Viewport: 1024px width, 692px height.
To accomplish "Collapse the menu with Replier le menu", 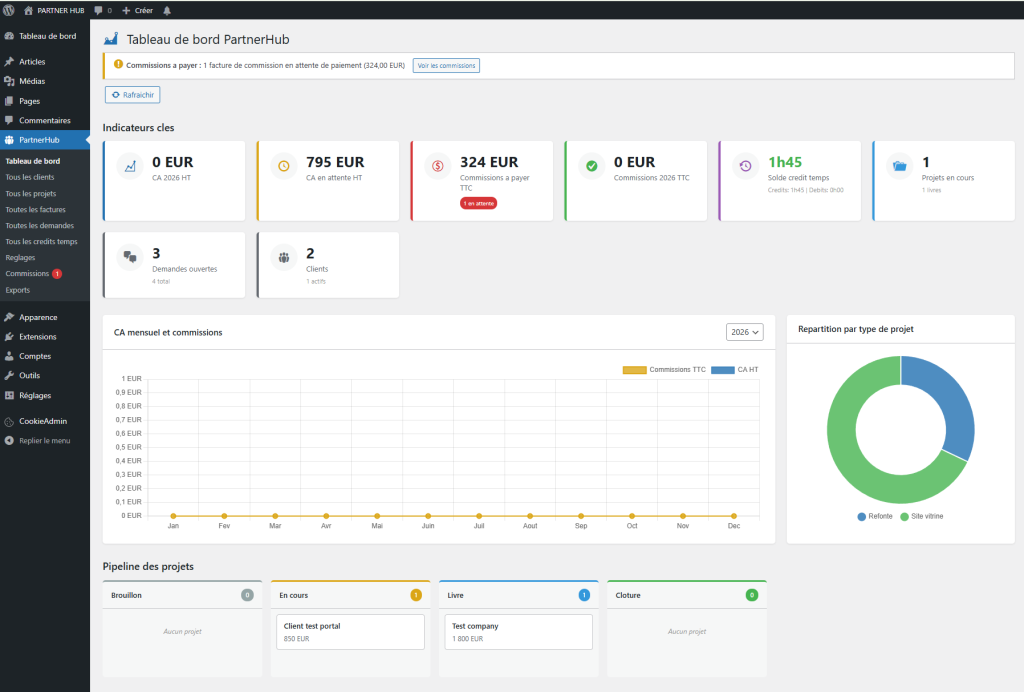I will click(37, 441).
